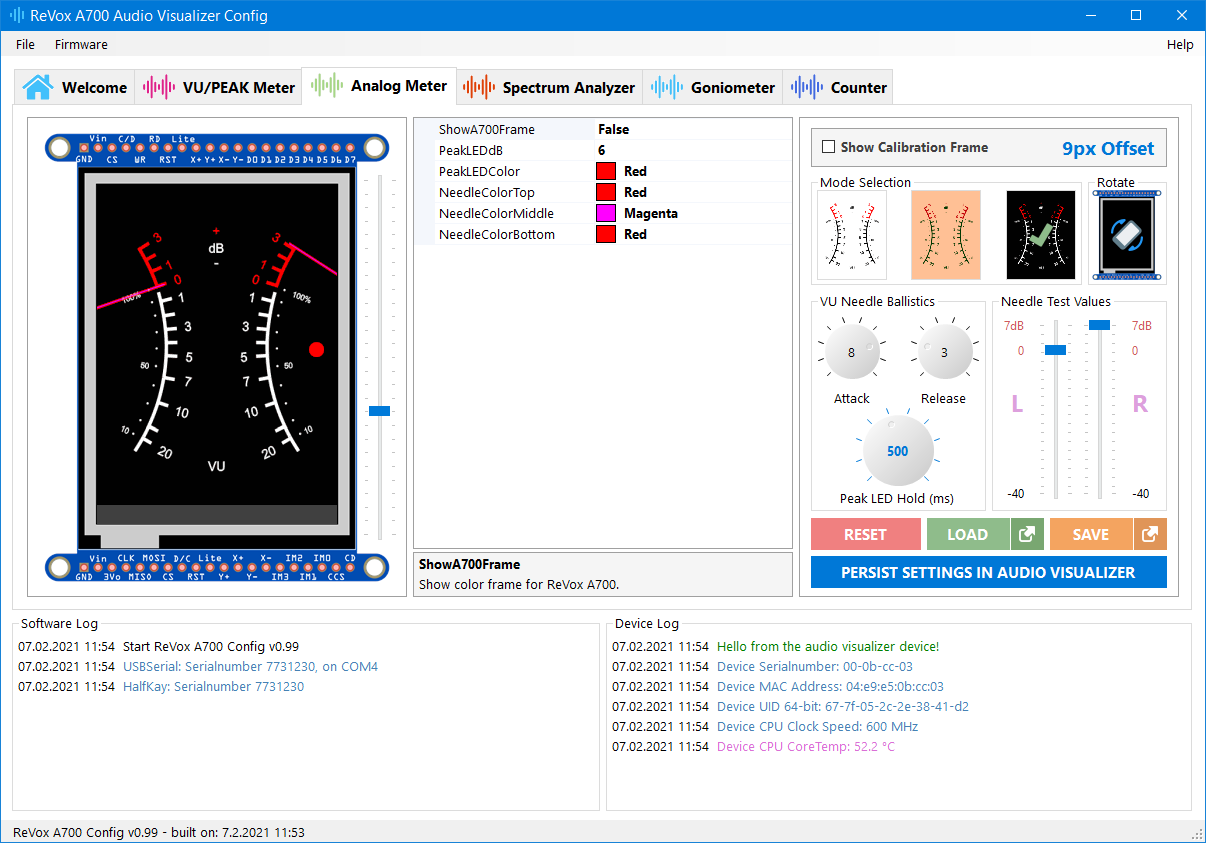This screenshot has height=843, width=1206.
Task: Click the status bar build version text
Action: pyautogui.click(x=159, y=832)
